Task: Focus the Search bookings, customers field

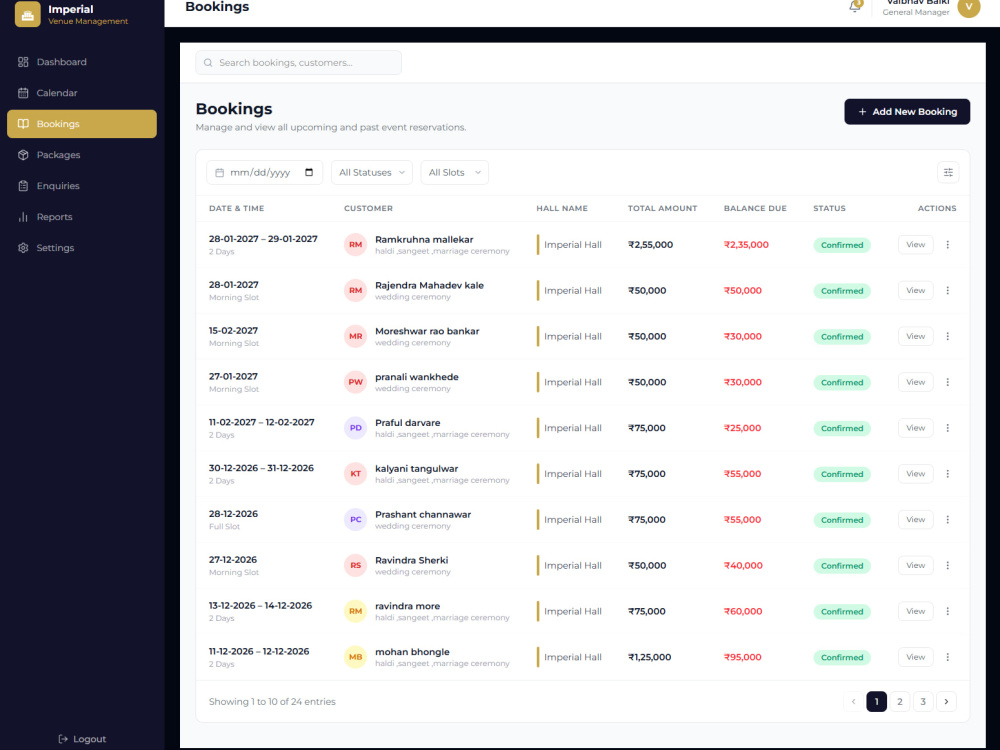Action: (x=298, y=62)
